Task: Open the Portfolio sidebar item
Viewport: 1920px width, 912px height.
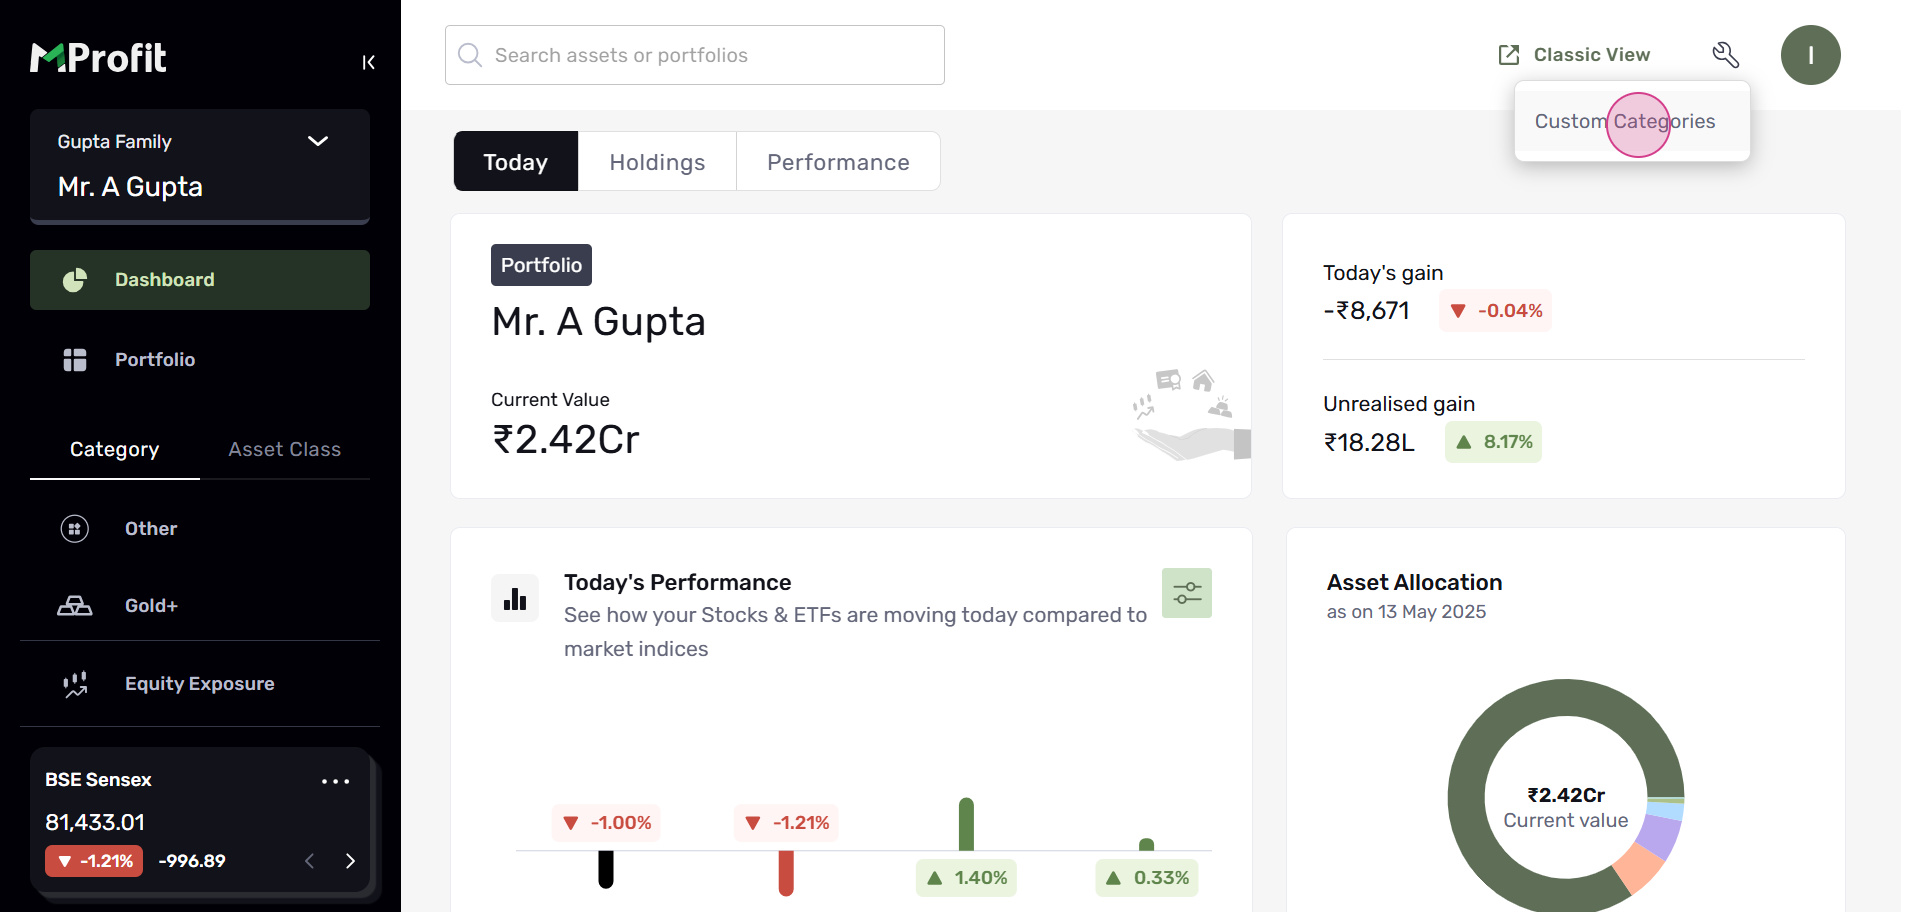Action: (x=155, y=360)
